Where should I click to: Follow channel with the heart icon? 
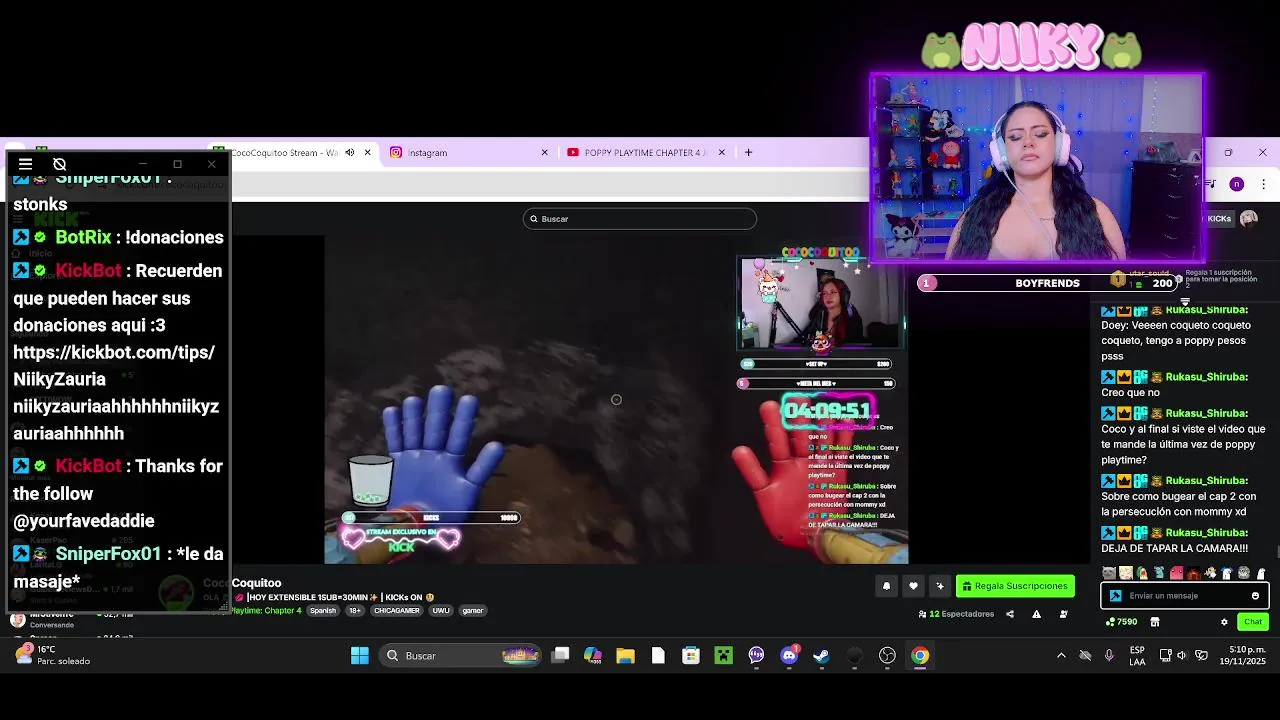click(913, 586)
